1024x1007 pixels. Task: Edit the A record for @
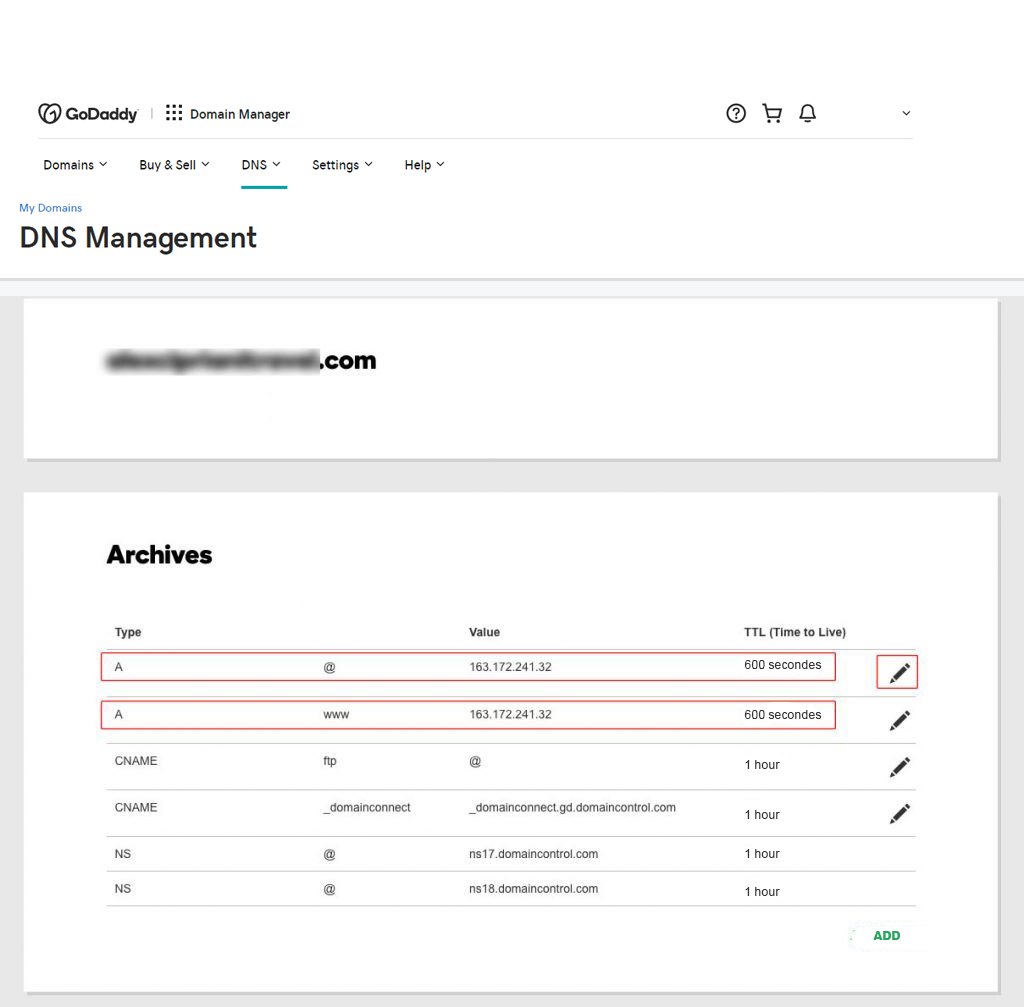[x=899, y=674]
